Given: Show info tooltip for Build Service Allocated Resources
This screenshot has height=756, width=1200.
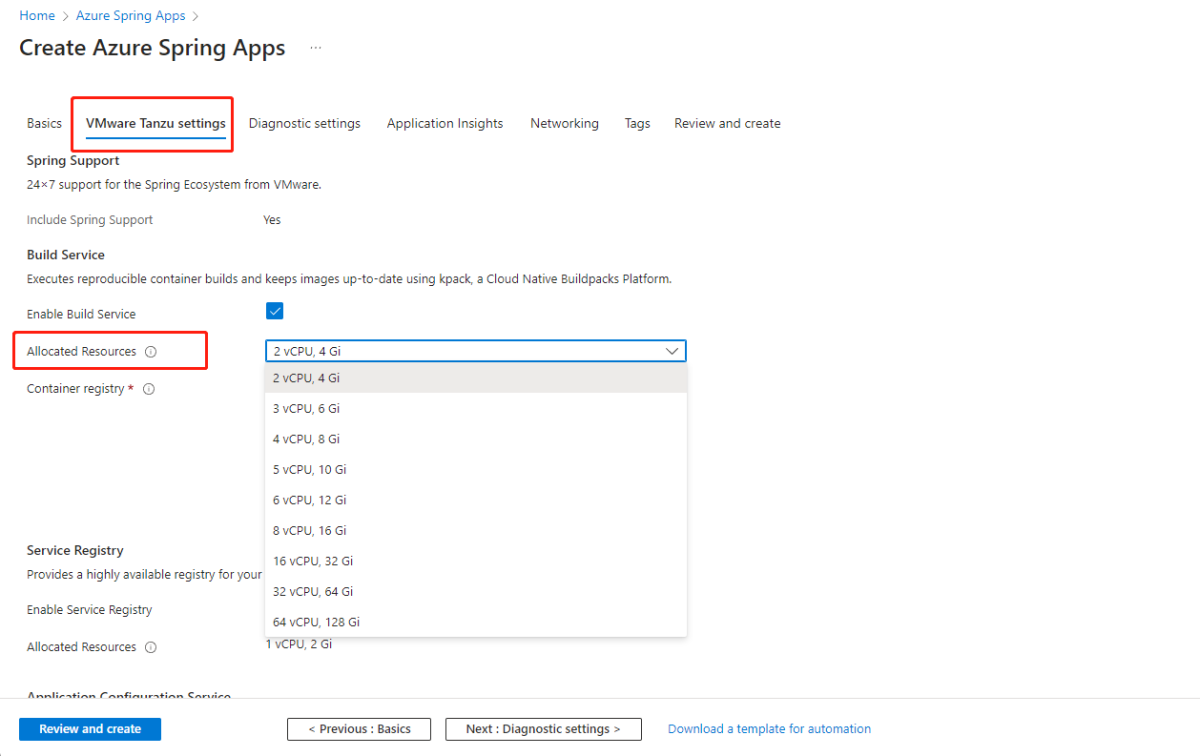Looking at the screenshot, I should click(x=151, y=352).
